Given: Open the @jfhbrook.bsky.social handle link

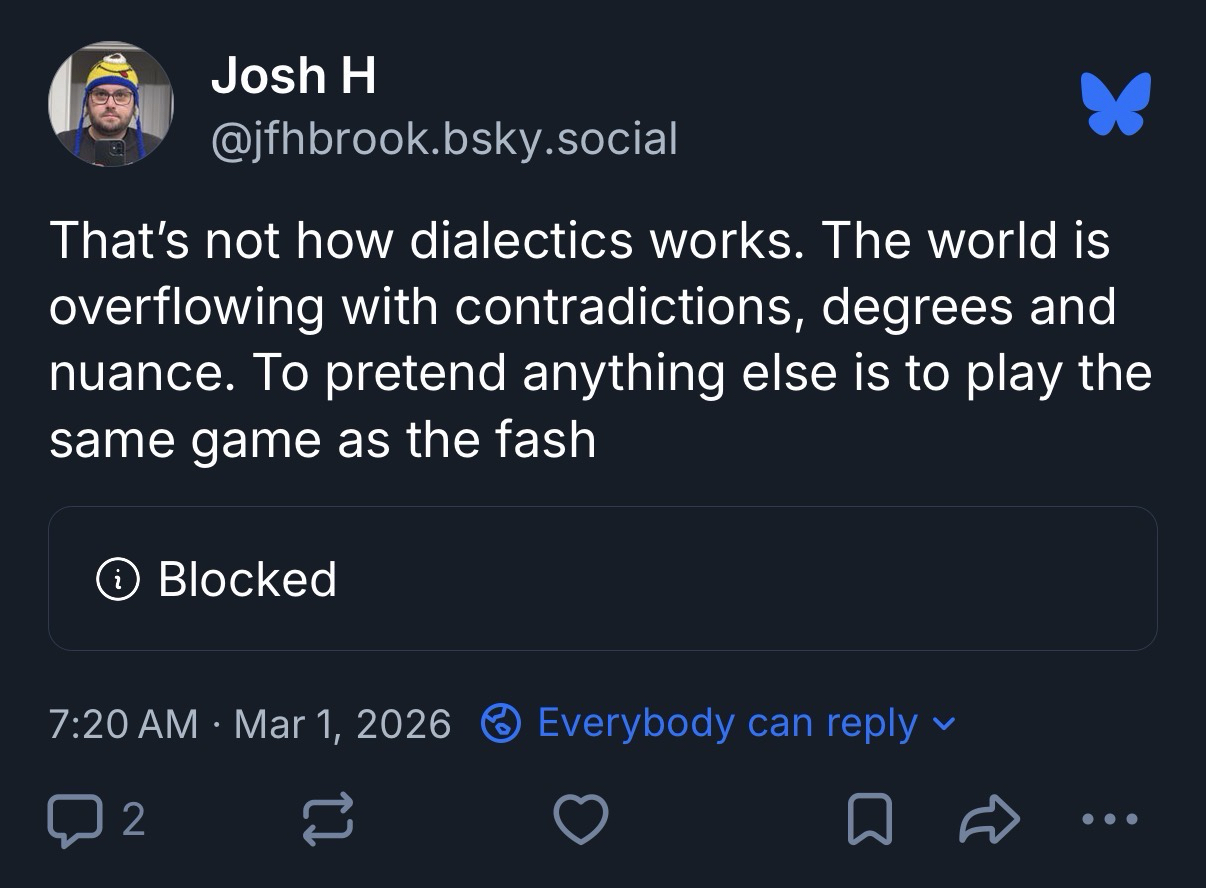Looking at the screenshot, I should pyautogui.click(x=444, y=138).
